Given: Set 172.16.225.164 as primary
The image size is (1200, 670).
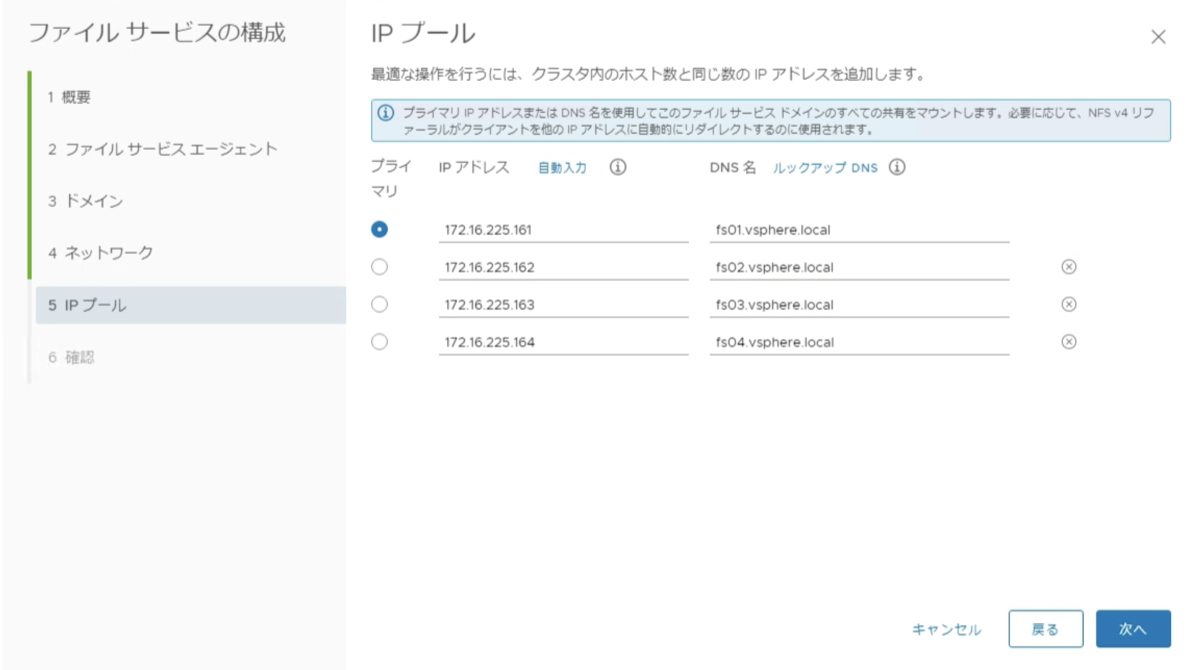Looking at the screenshot, I should pos(378,342).
